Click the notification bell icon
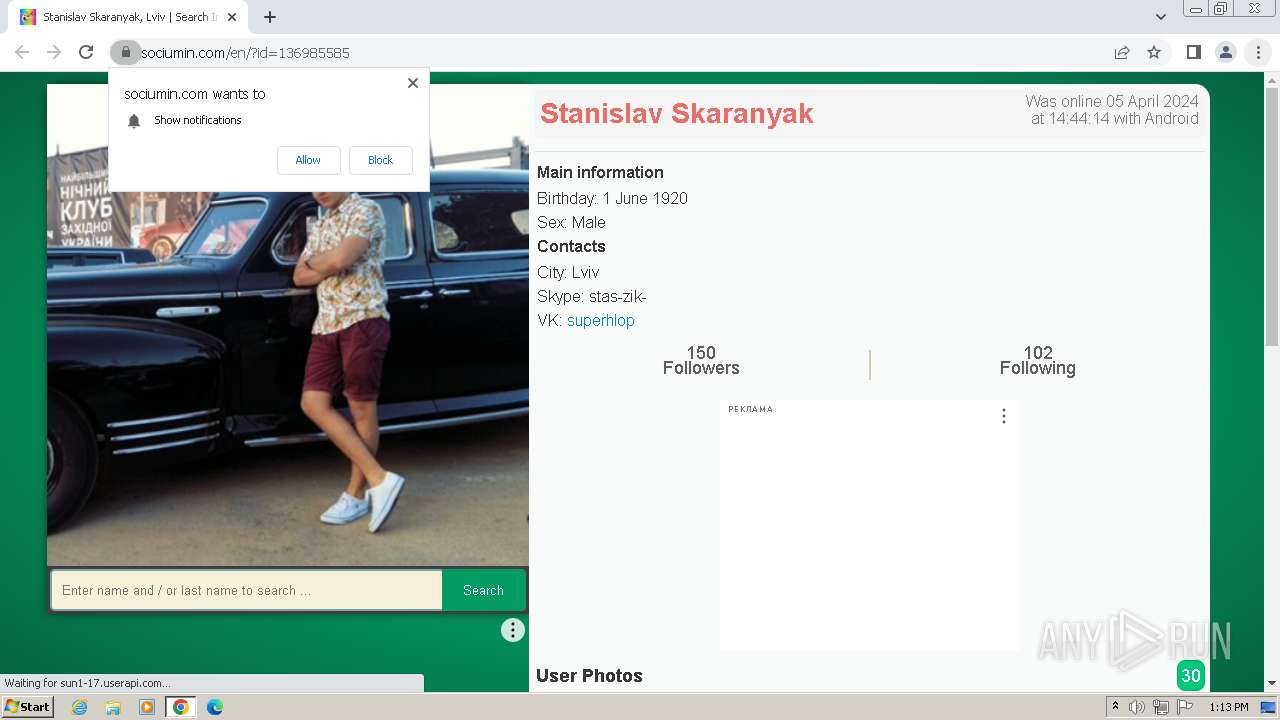The width and height of the screenshot is (1280, 720). 134,121
